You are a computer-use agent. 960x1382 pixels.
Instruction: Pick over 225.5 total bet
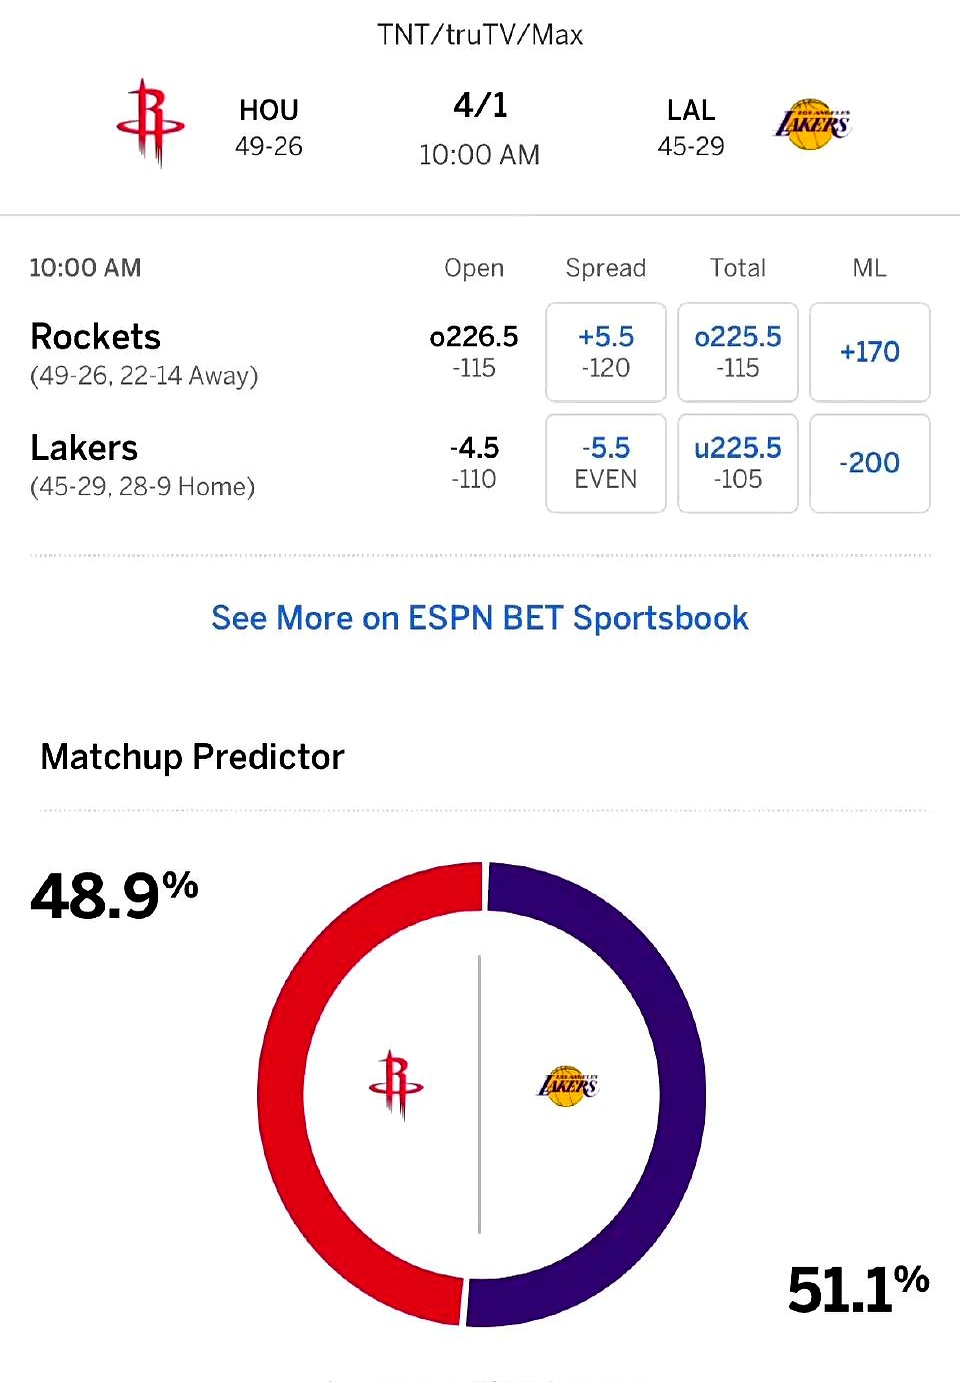(737, 352)
